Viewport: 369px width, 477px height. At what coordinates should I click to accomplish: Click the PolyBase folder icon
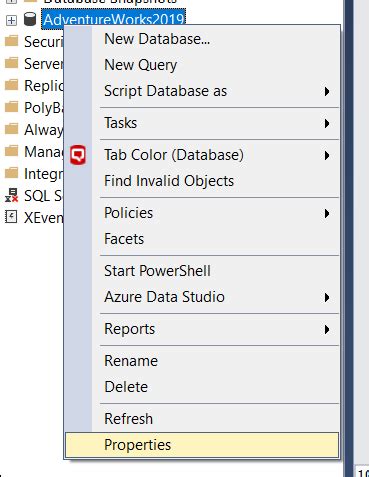[11, 107]
